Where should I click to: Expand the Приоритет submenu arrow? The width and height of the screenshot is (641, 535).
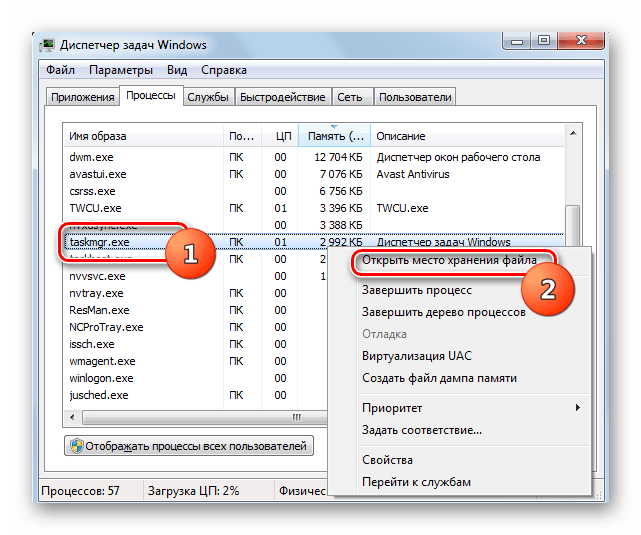(x=577, y=407)
